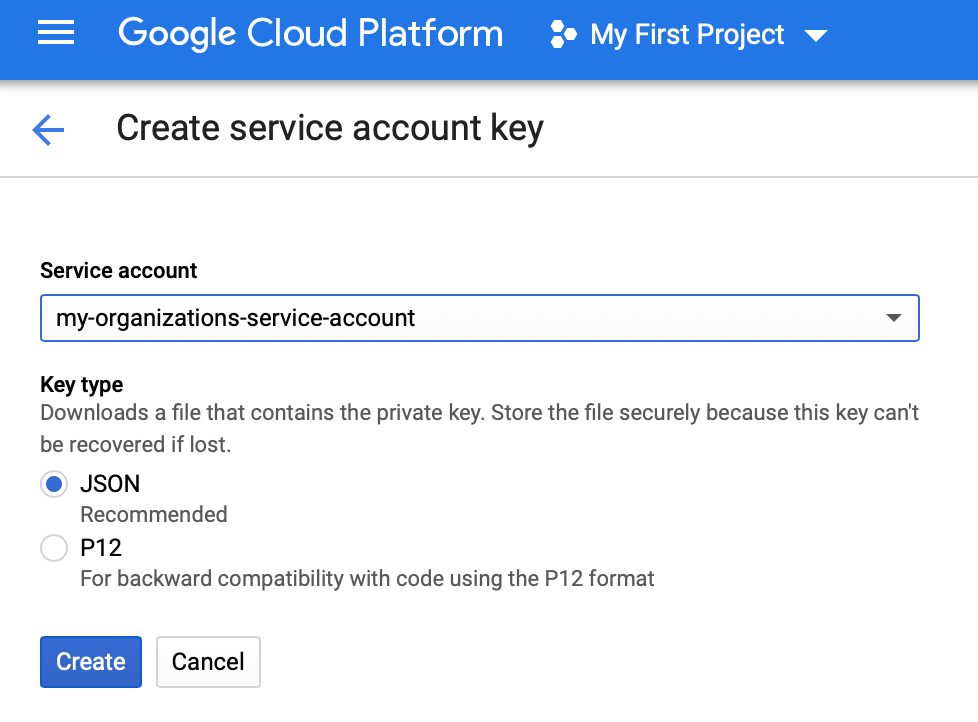
Task: Click the Recommended hint under JSON
Action: tap(154, 515)
